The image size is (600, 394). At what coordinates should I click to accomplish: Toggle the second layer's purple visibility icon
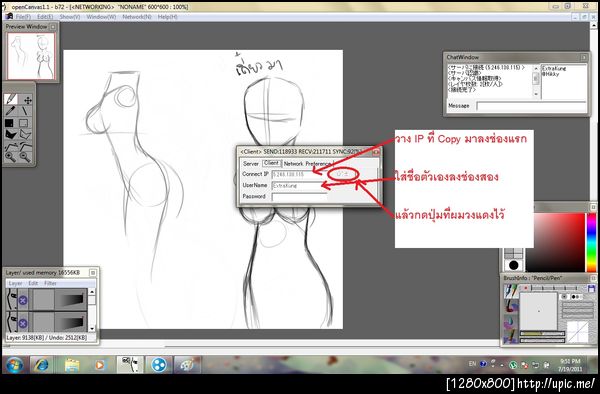(x=23, y=323)
